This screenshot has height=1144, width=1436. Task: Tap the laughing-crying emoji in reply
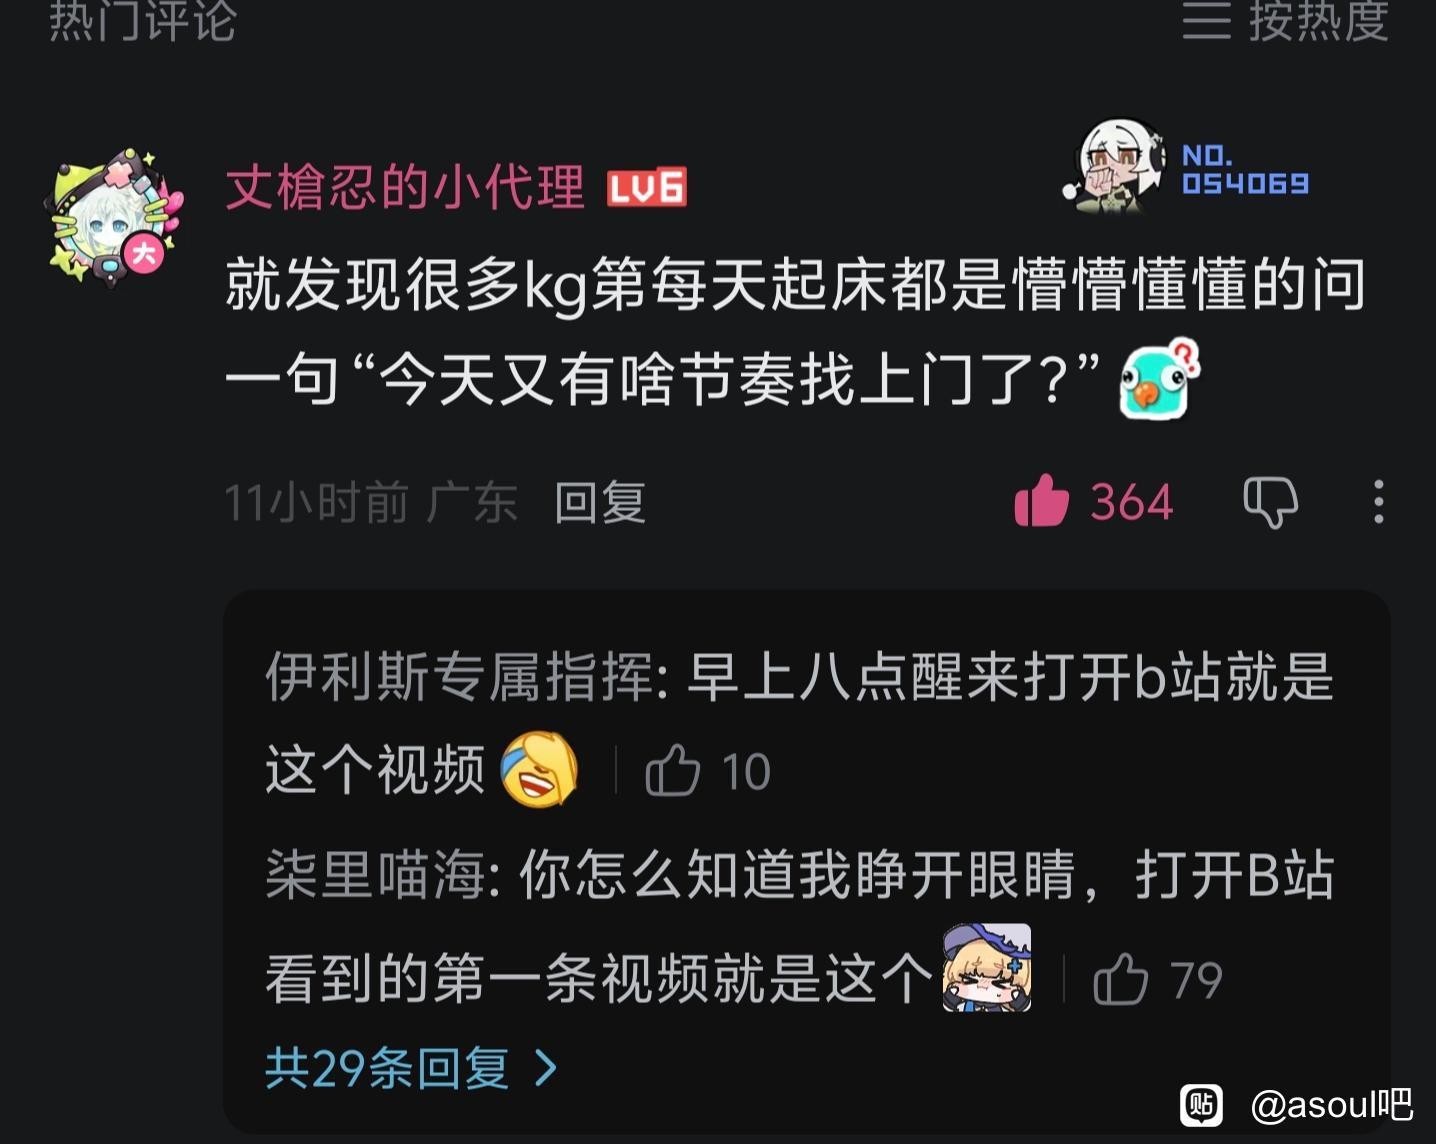[x=539, y=769]
